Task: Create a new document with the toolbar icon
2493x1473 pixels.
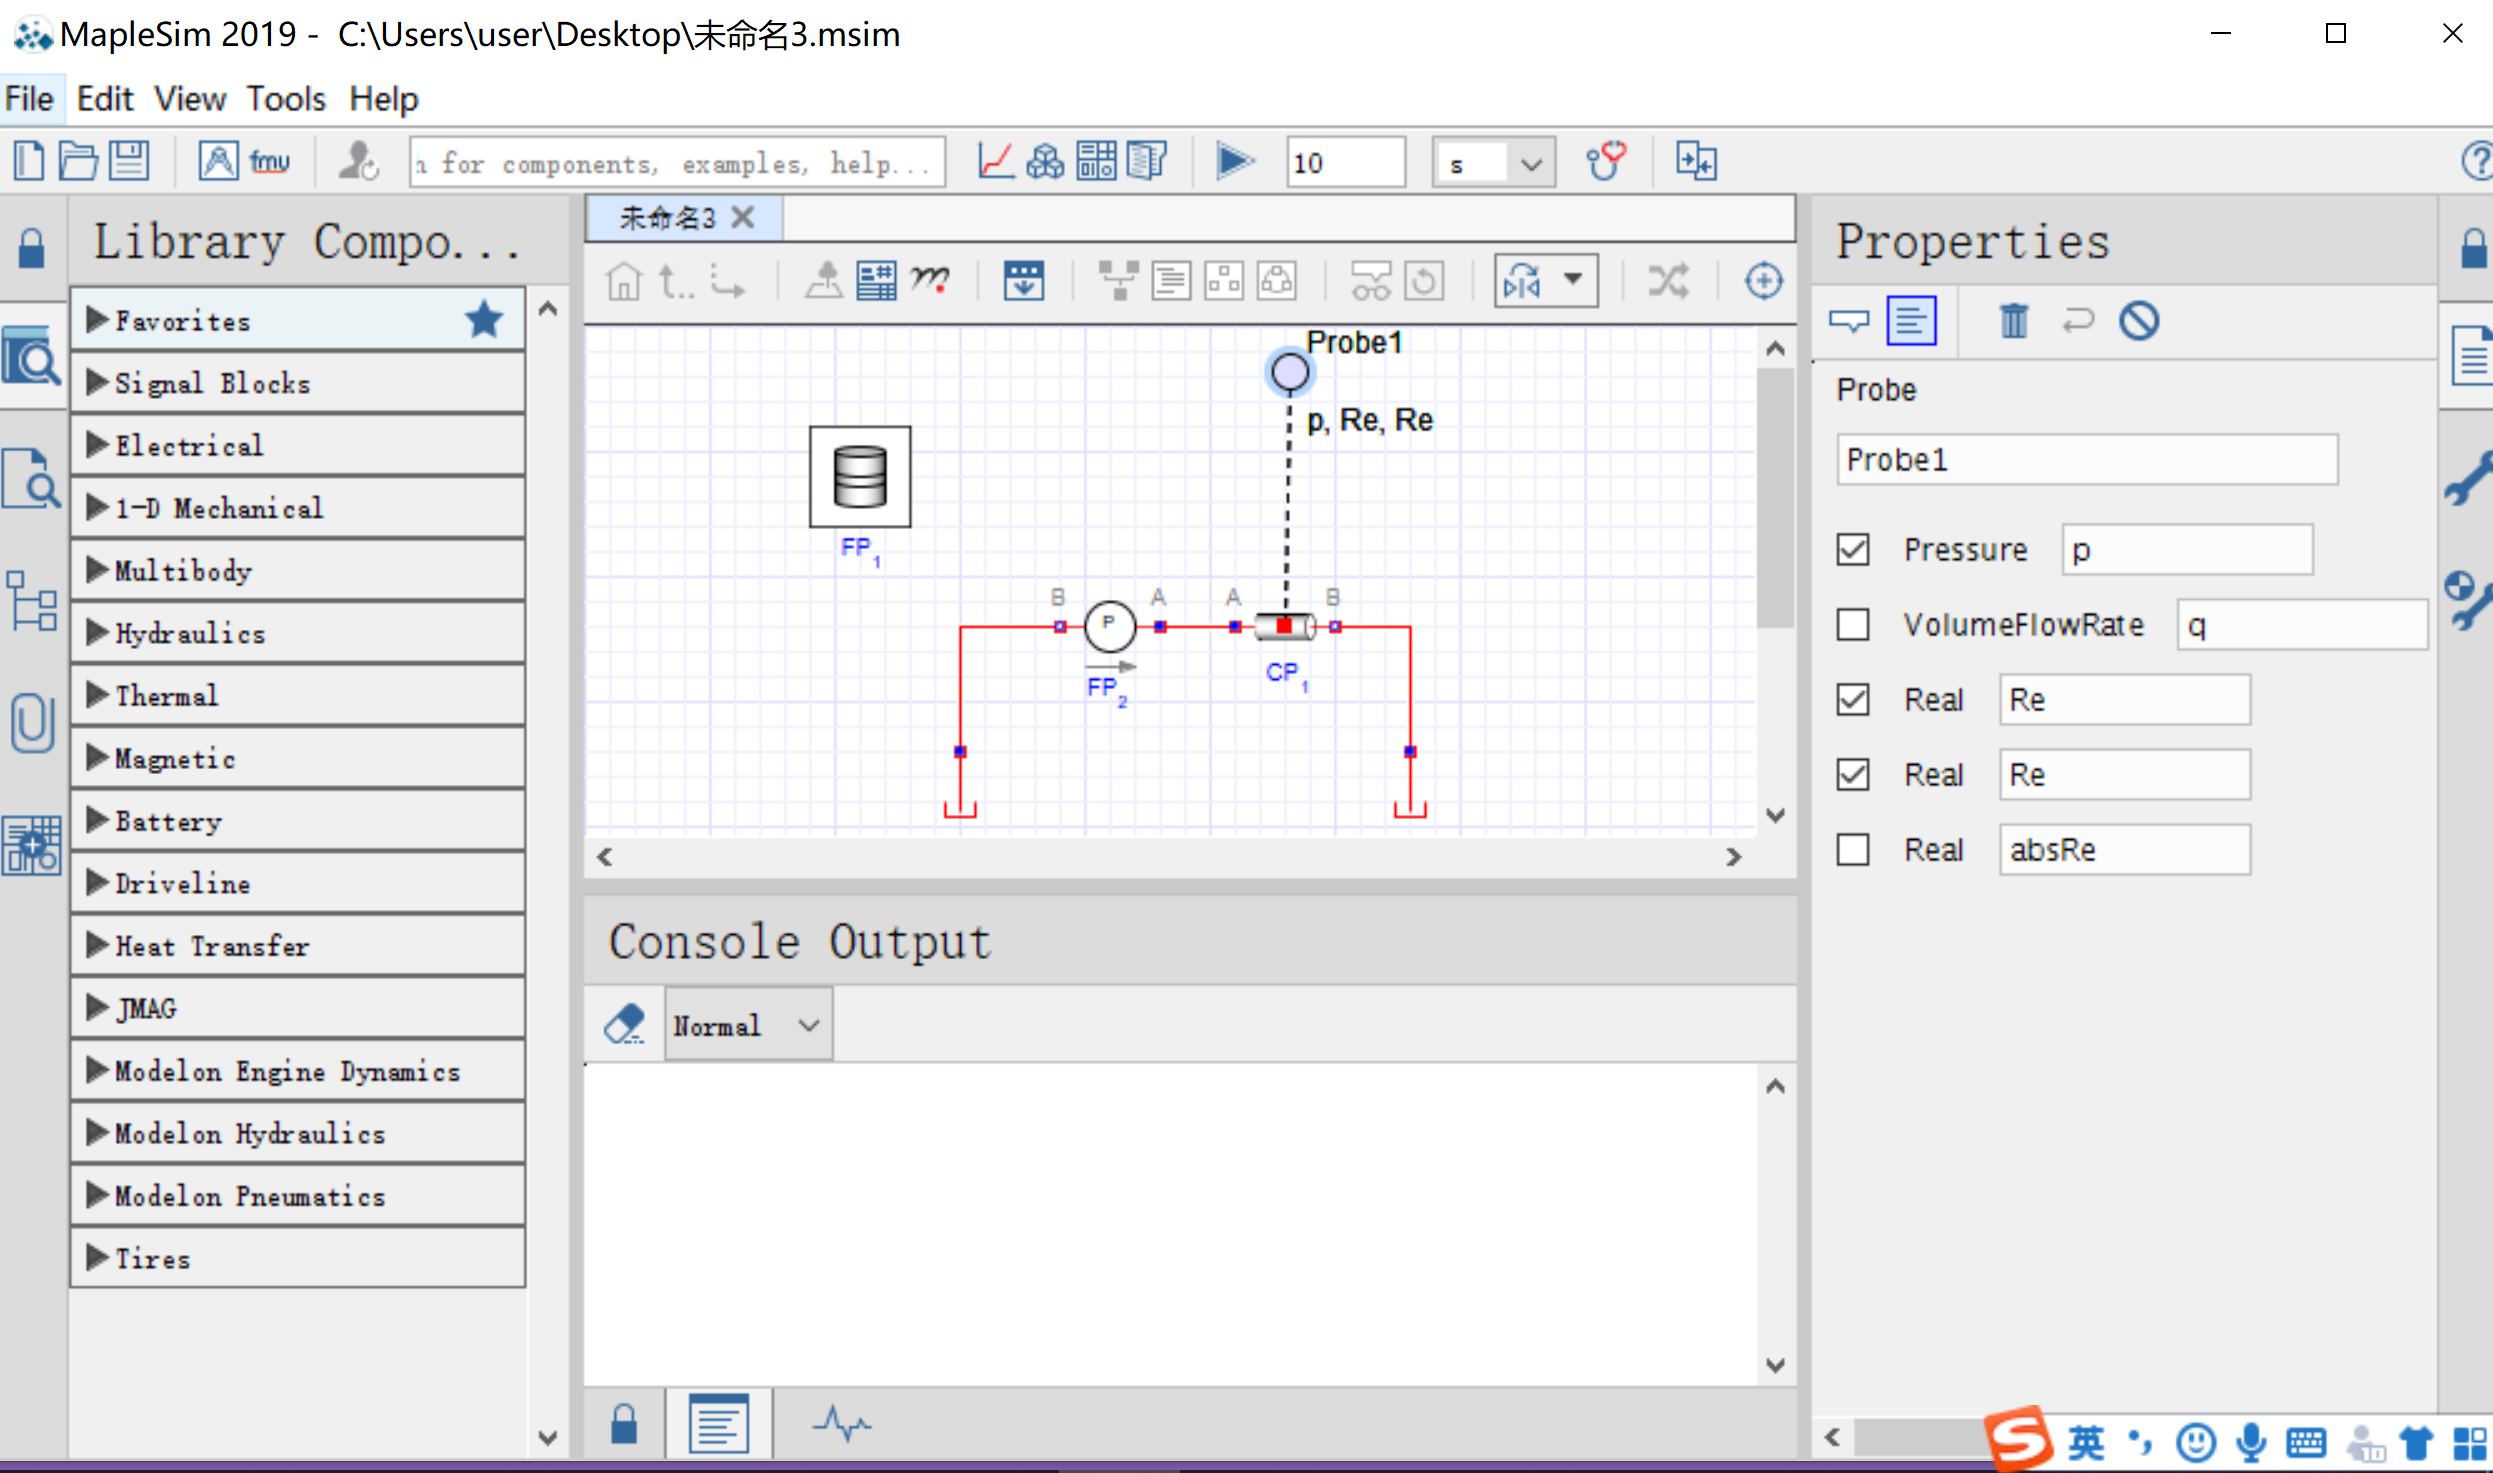Action: [29, 160]
